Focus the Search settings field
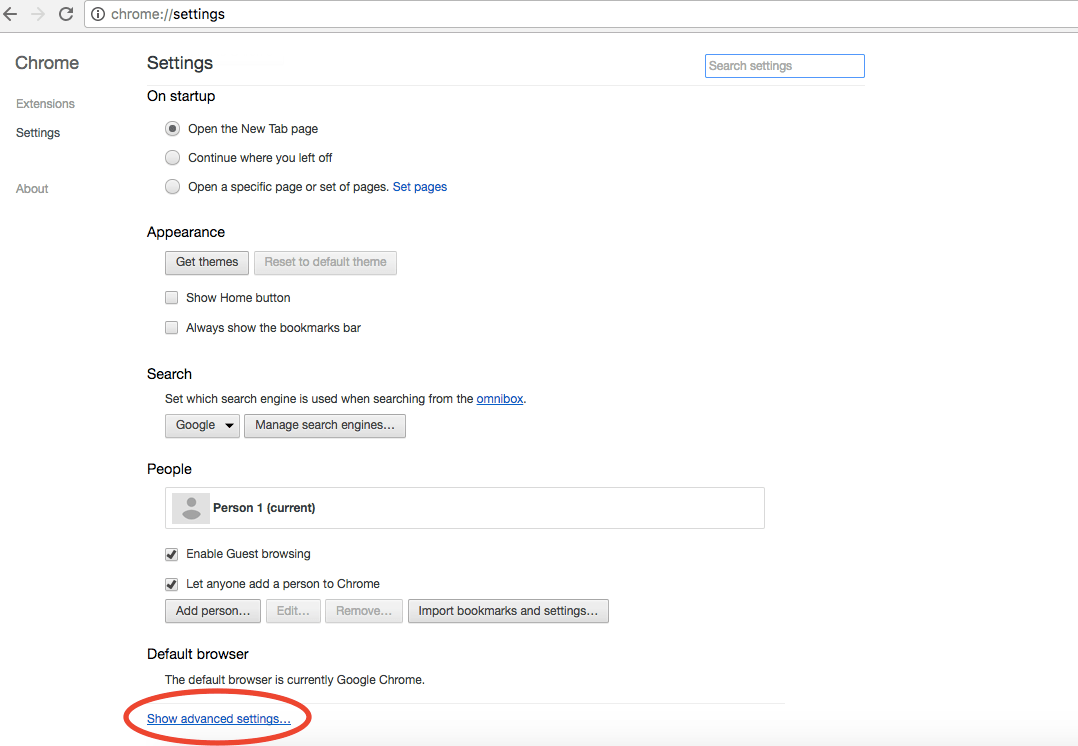 coord(784,66)
